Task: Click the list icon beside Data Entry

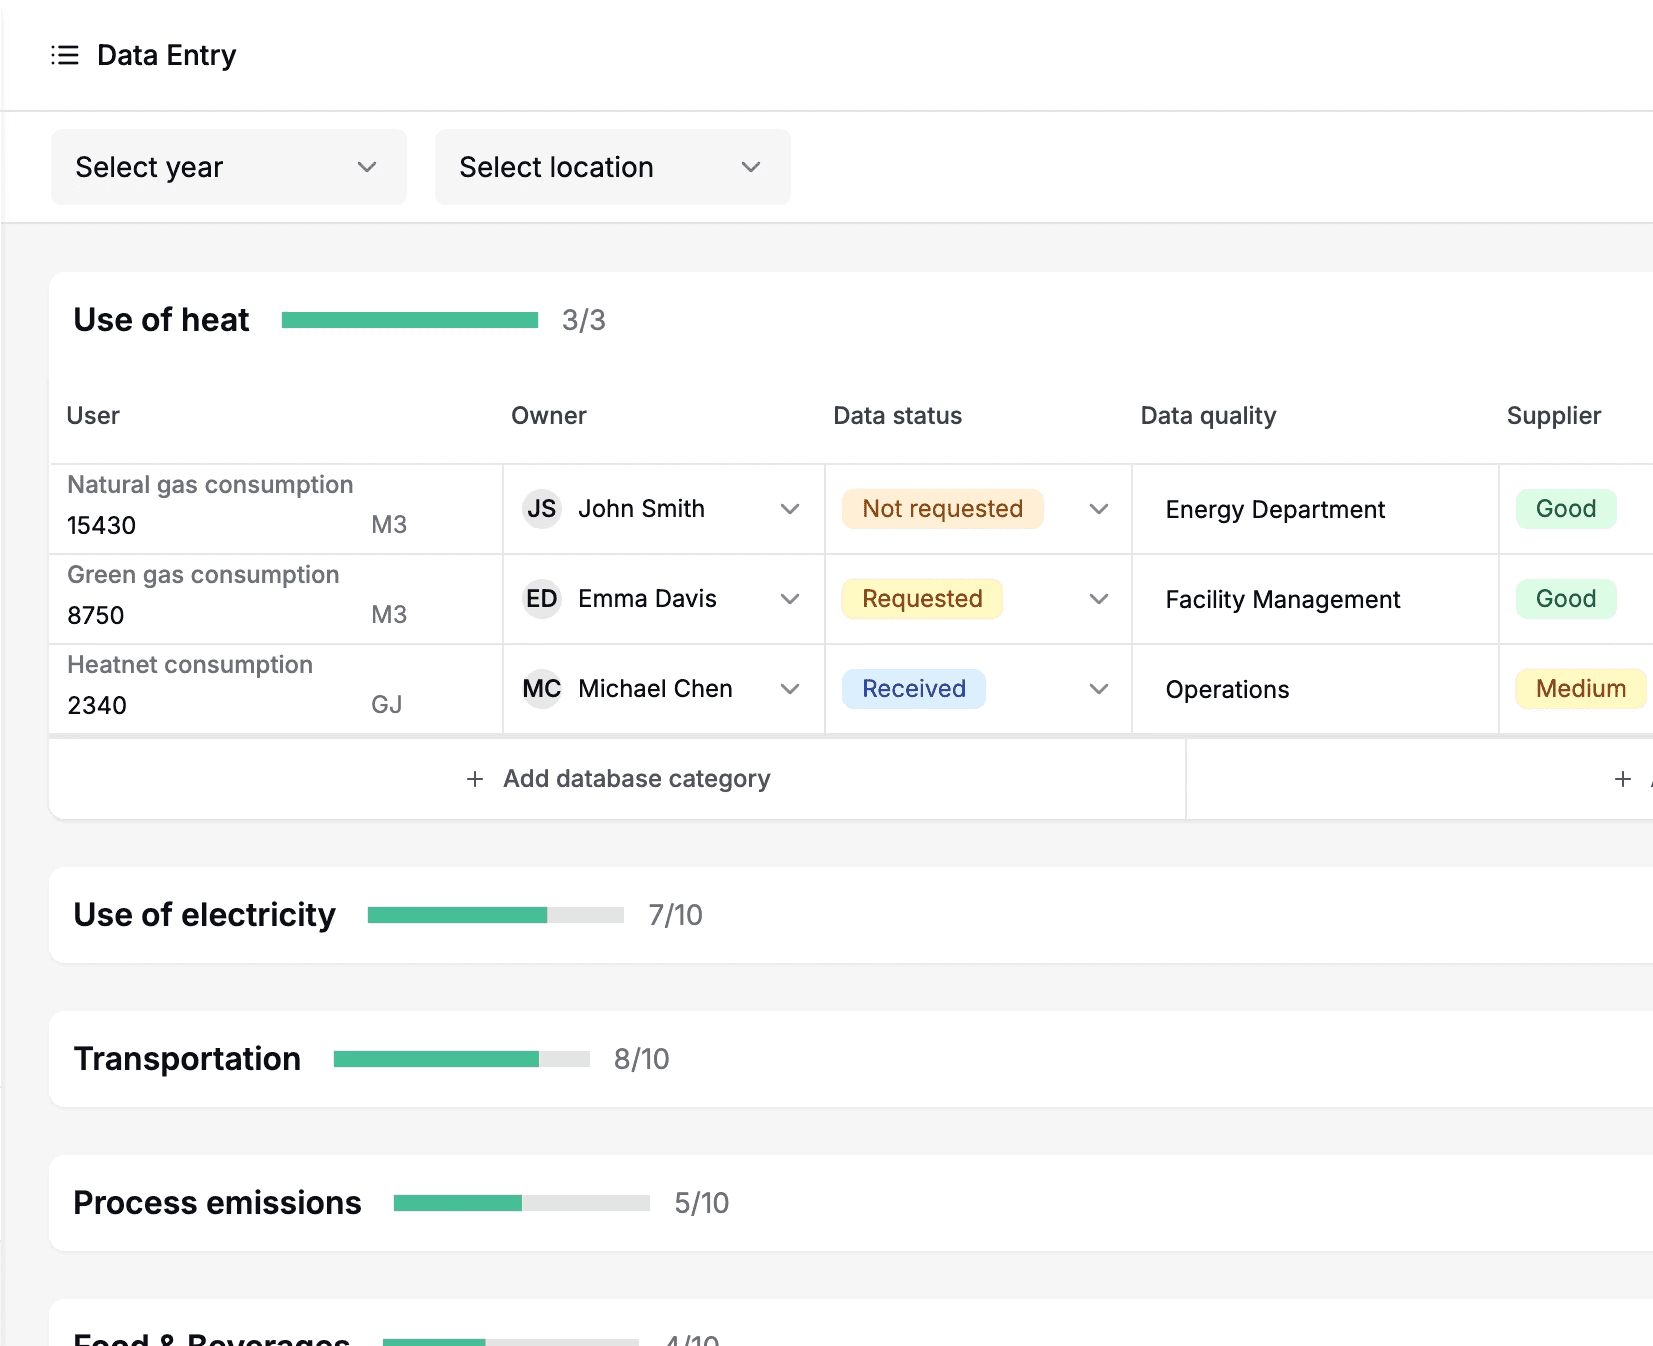Action: point(65,55)
